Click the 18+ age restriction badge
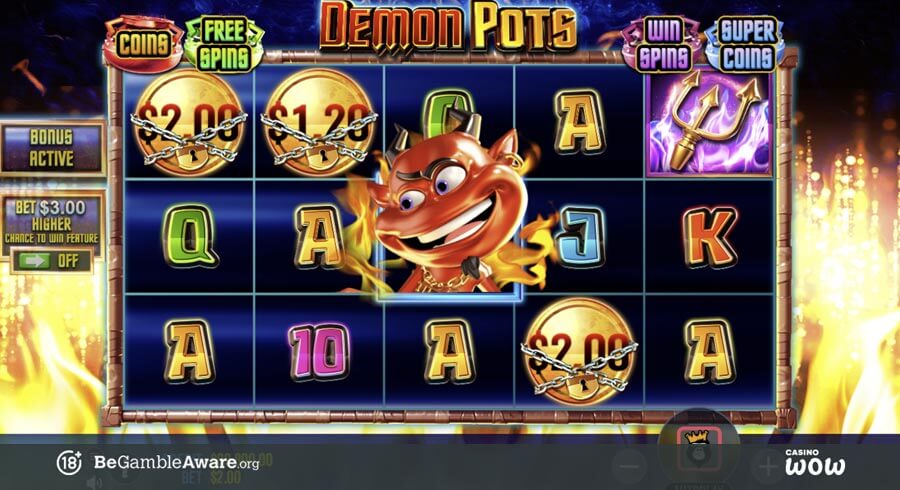900x490 pixels. [68, 462]
